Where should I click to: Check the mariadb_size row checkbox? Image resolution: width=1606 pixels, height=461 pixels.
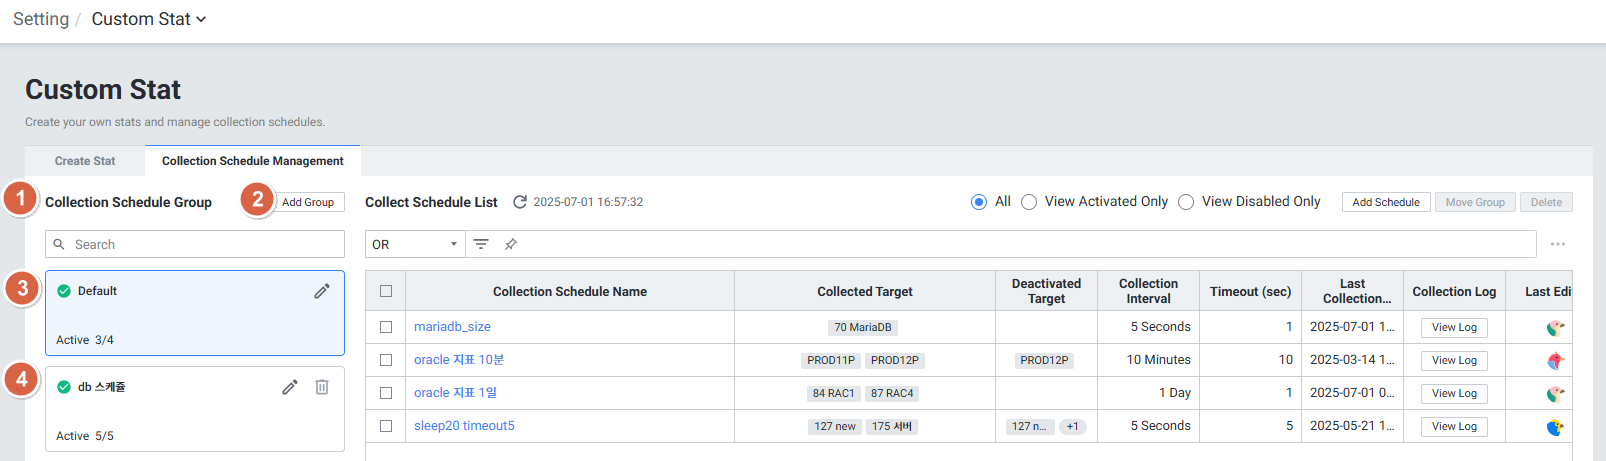[x=386, y=327]
